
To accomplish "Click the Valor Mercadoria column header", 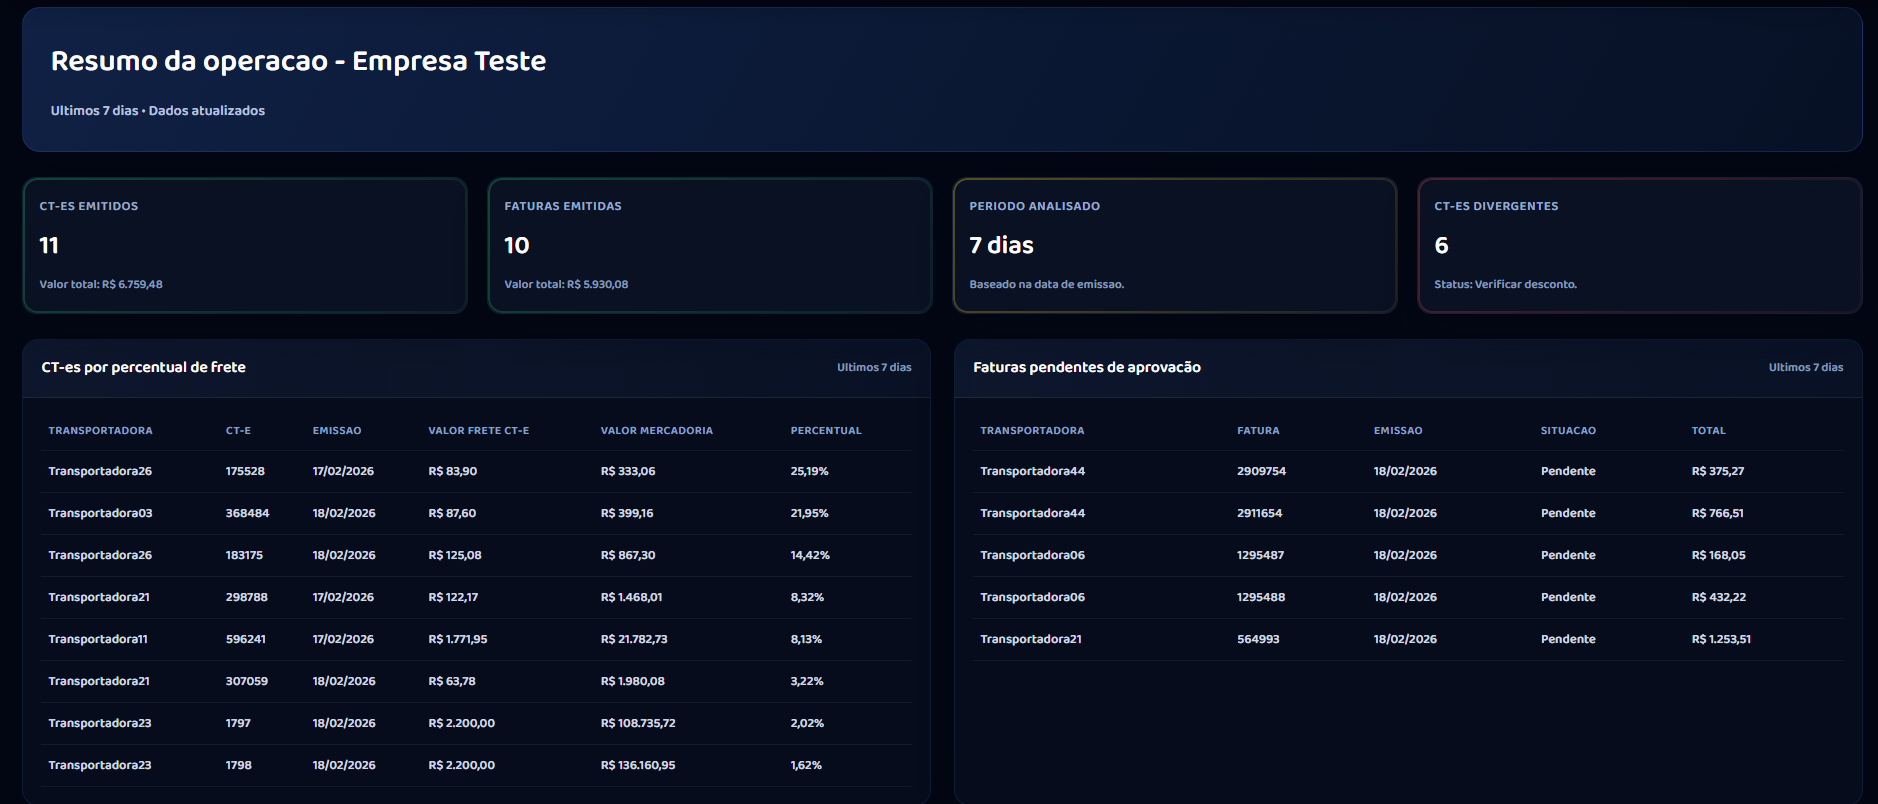I will pos(656,431).
